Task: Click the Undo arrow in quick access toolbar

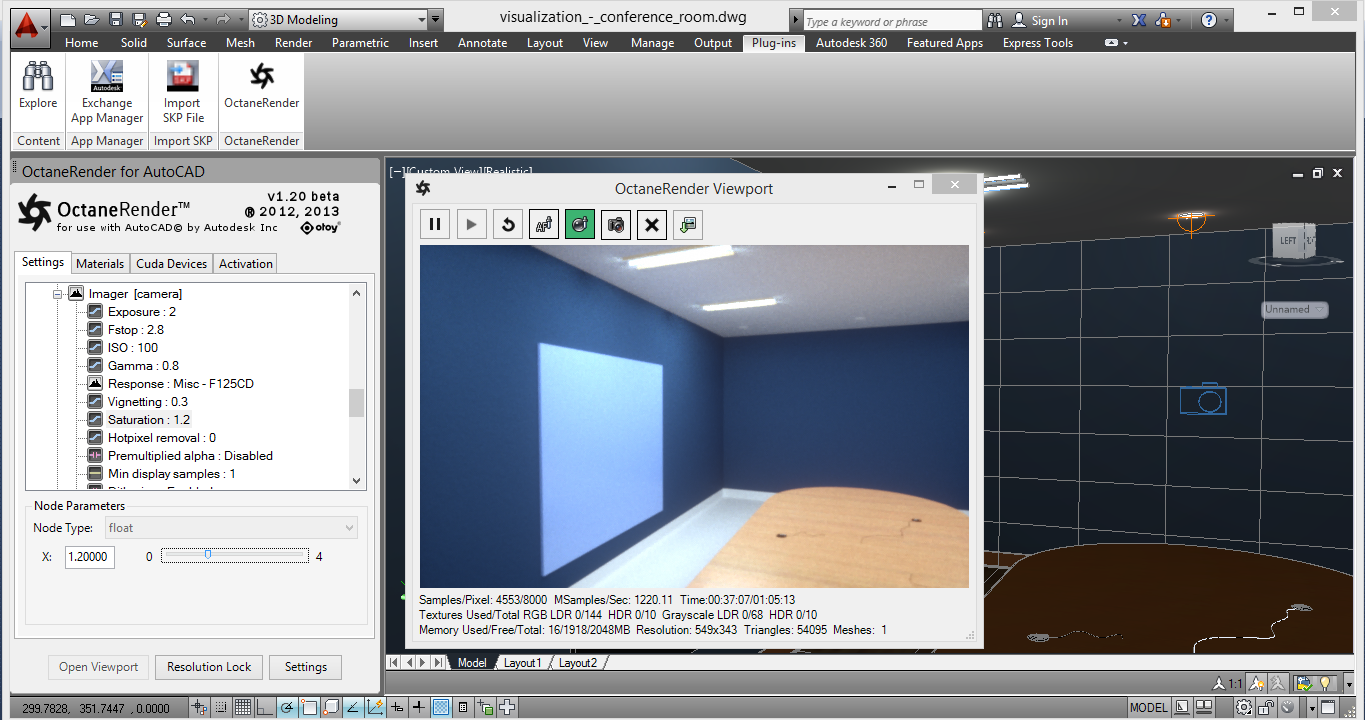Action: point(187,19)
